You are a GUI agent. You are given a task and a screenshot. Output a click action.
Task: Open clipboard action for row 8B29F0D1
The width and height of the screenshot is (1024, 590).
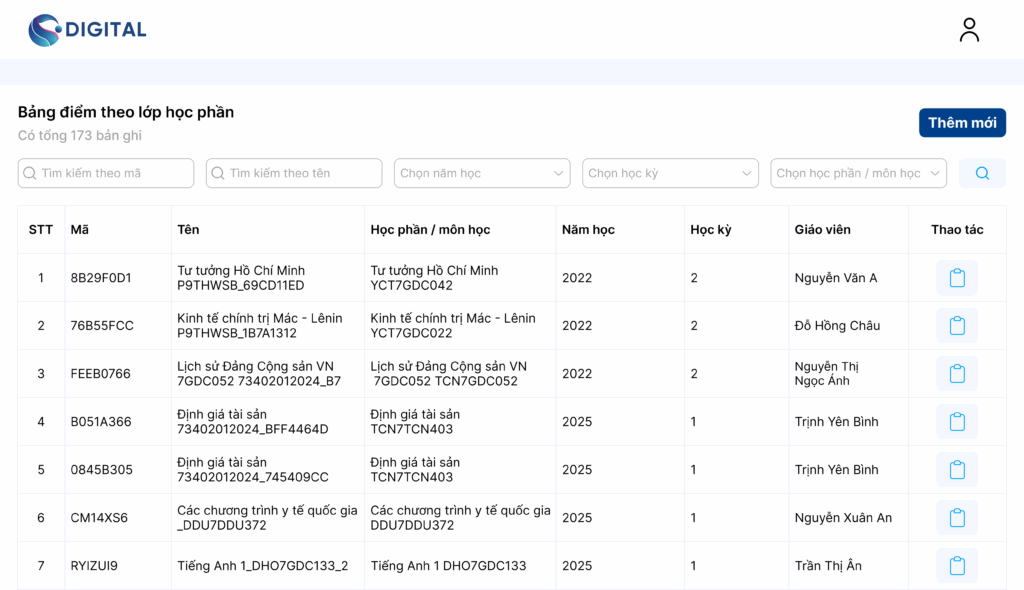pyautogui.click(x=957, y=278)
